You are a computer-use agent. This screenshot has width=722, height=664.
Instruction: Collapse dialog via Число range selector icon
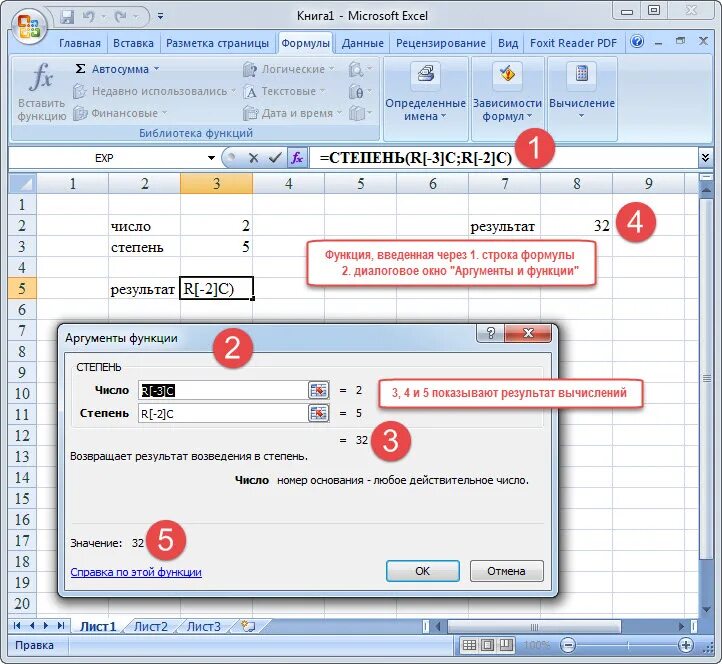[318, 390]
